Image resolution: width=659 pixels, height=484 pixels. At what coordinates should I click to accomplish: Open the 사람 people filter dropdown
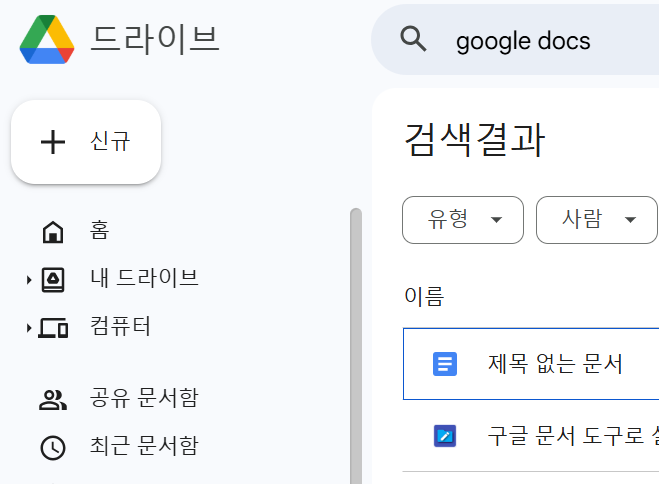tap(597, 220)
